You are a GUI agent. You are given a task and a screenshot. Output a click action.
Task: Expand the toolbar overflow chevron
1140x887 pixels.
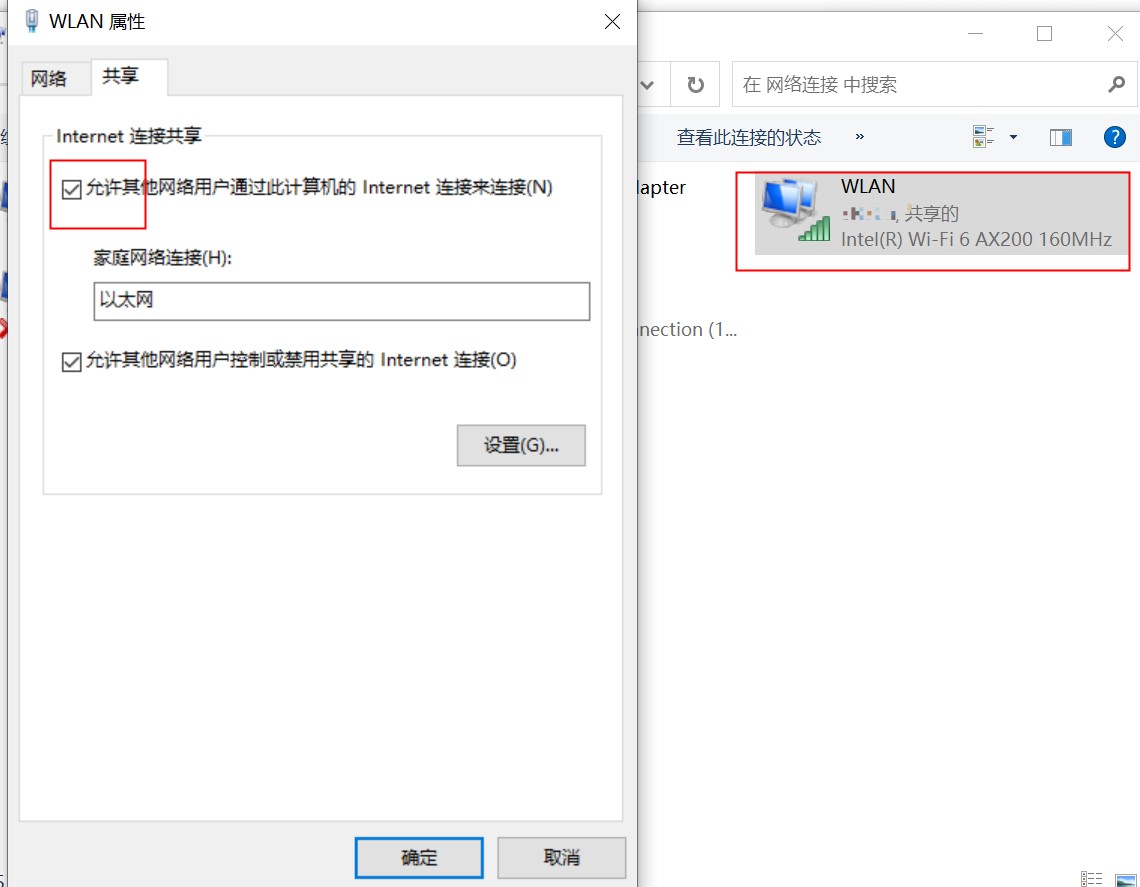859,137
